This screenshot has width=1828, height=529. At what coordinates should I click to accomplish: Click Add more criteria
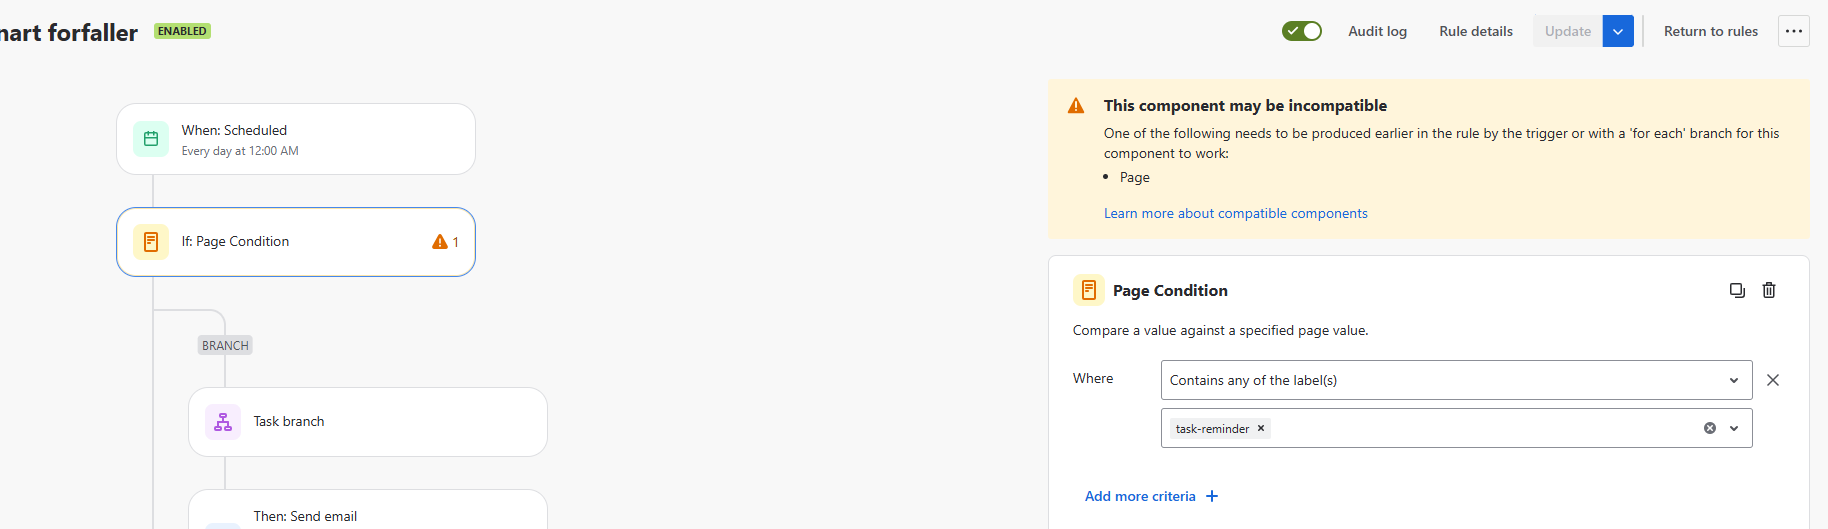[1140, 496]
